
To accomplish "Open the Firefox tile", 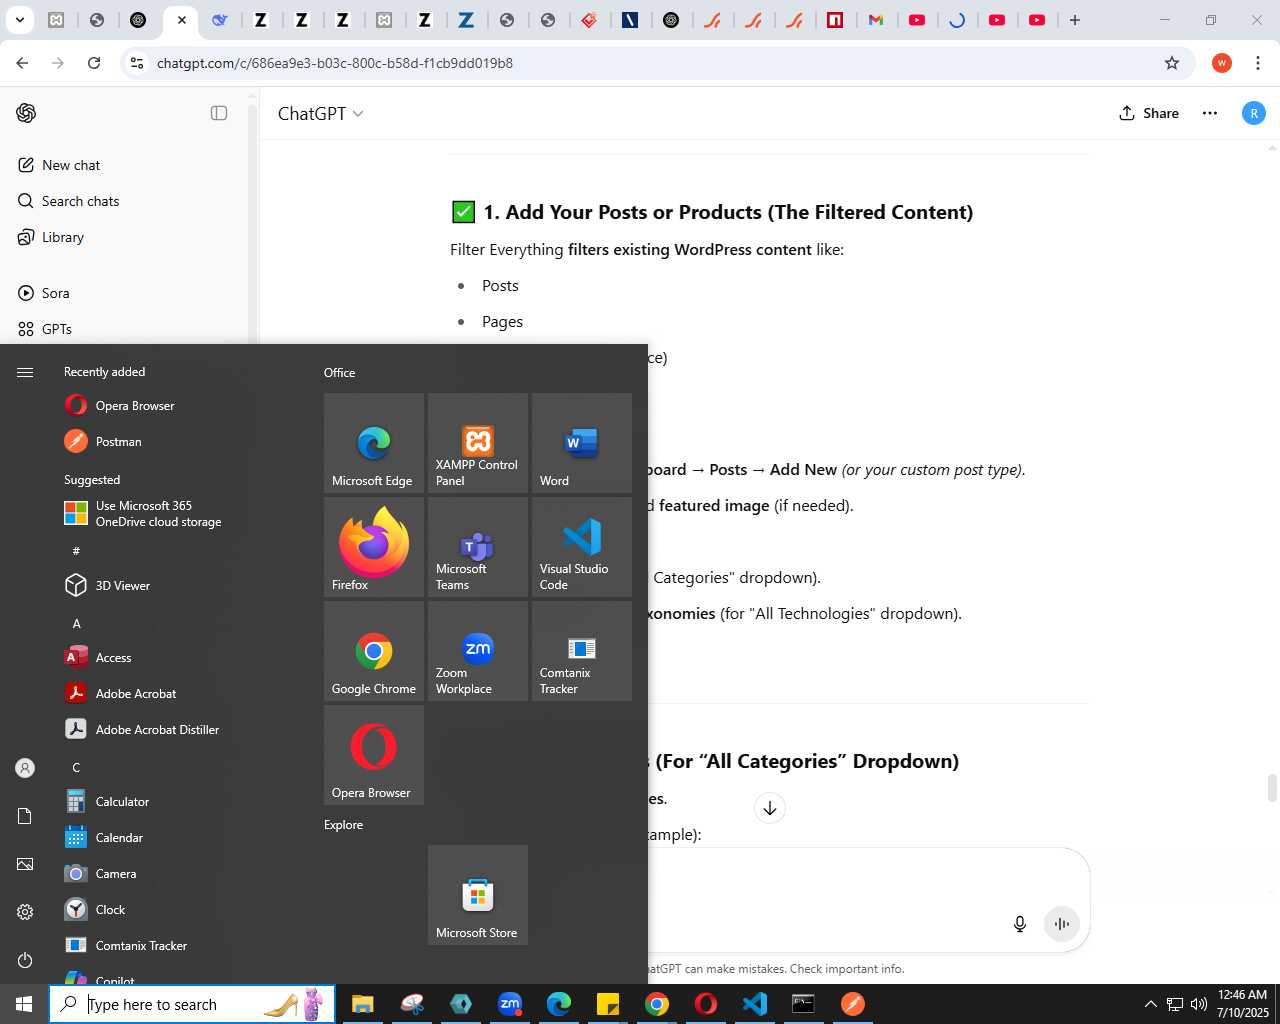I will pos(374,547).
